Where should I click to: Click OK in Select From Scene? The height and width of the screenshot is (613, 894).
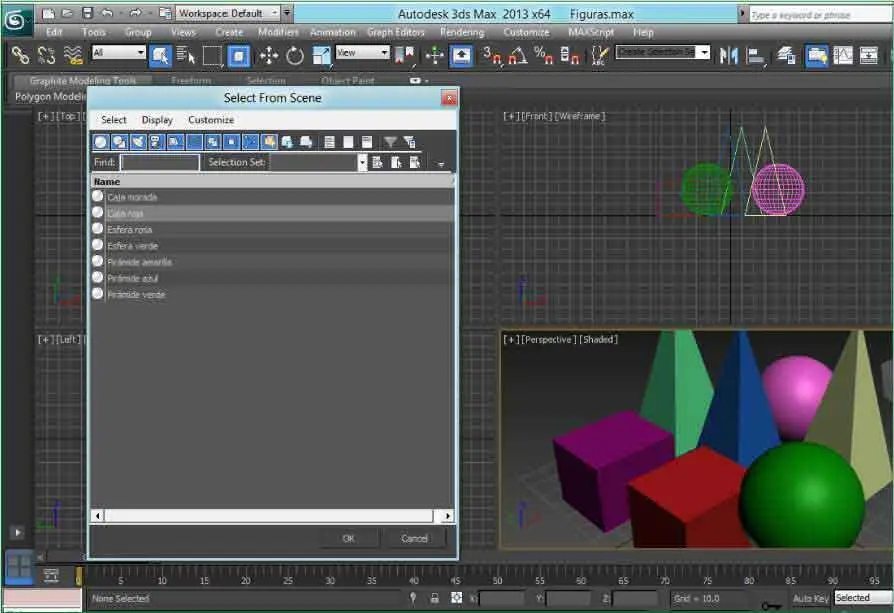348,538
